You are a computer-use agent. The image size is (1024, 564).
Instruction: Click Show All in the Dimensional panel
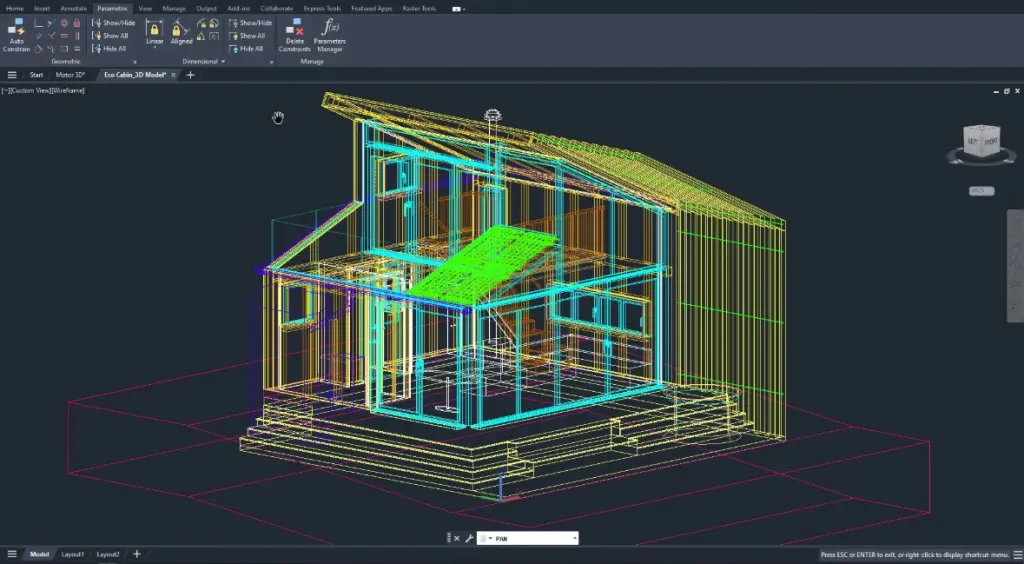point(250,35)
